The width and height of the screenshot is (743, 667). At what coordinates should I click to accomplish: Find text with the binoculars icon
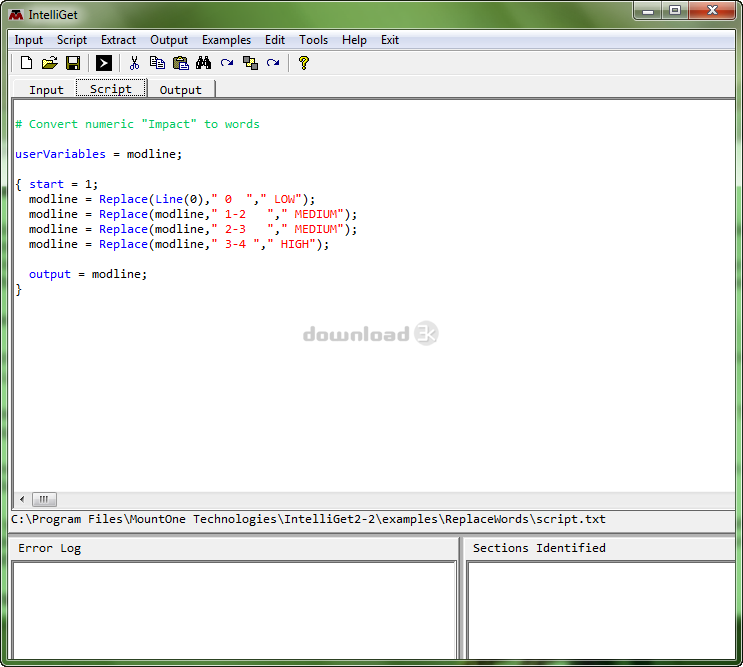tap(204, 63)
